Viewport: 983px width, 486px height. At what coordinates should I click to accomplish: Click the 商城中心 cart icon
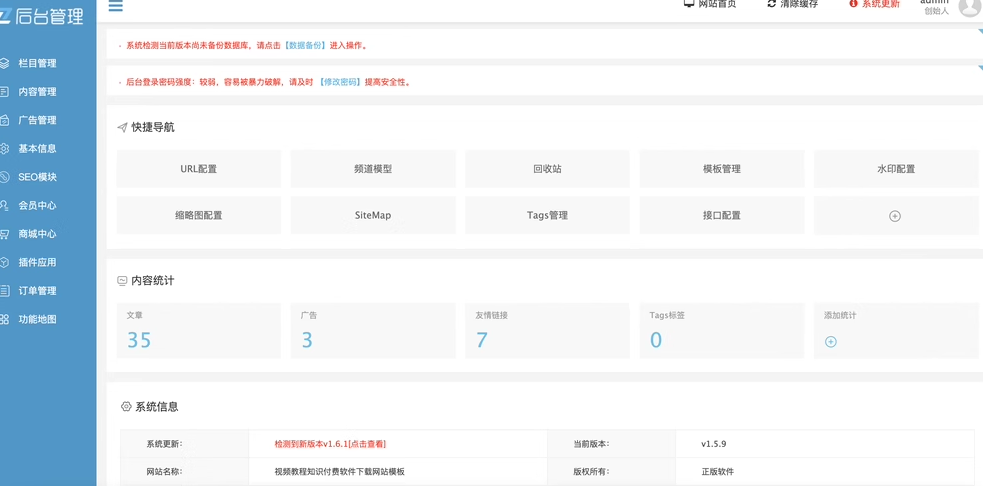(x=4, y=234)
